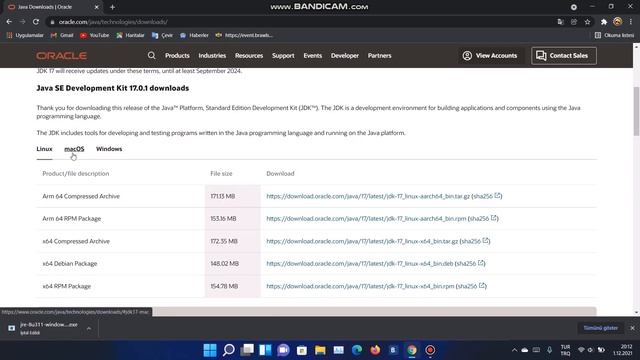Screen dimensions: 640x360
Task: Open Task View on taskbar
Action: click(247, 350)
